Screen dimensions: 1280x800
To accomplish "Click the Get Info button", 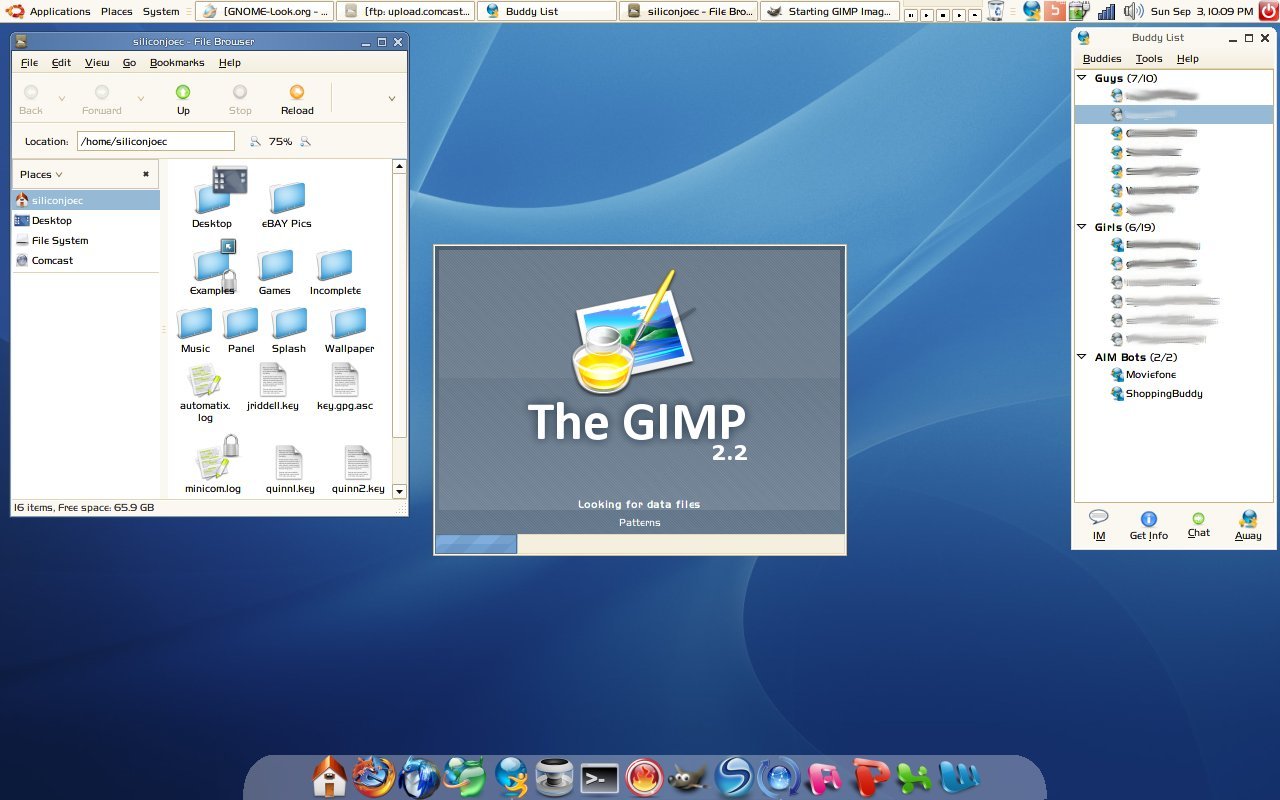I will point(1149,525).
